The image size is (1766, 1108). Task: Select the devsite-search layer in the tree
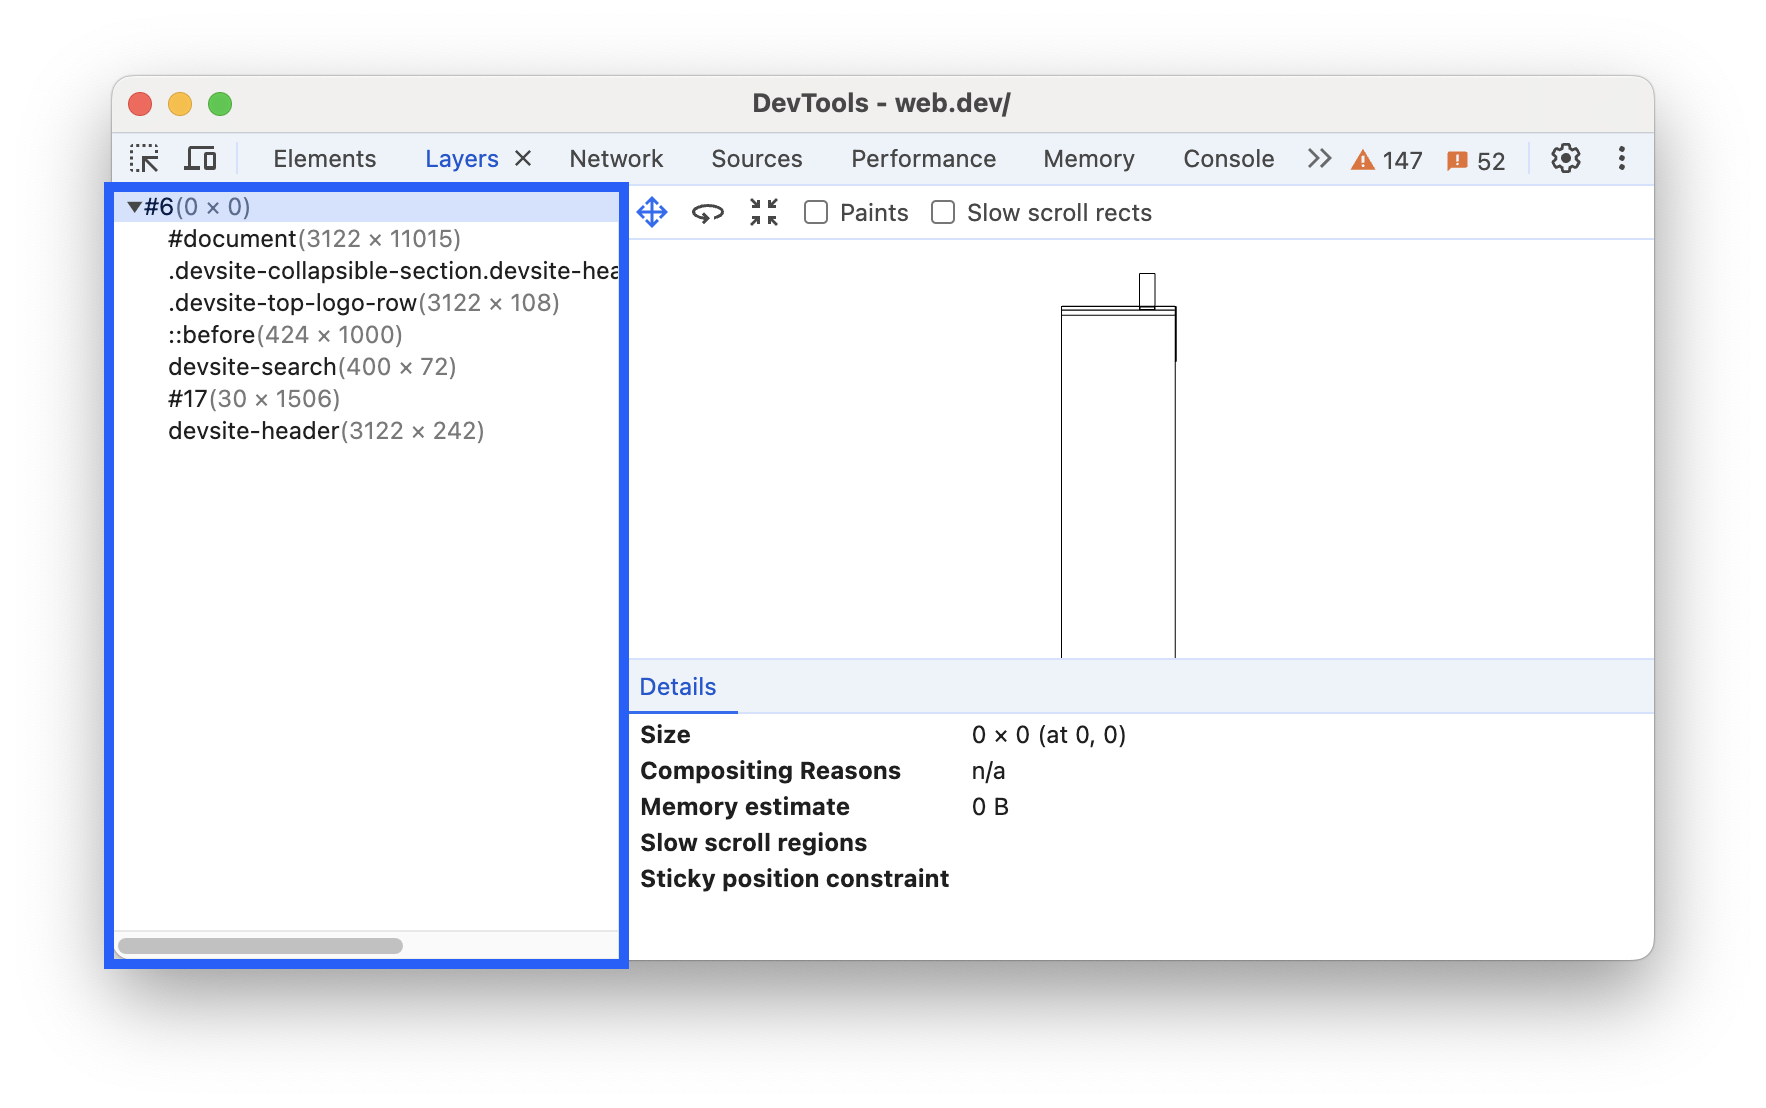tap(251, 367)
